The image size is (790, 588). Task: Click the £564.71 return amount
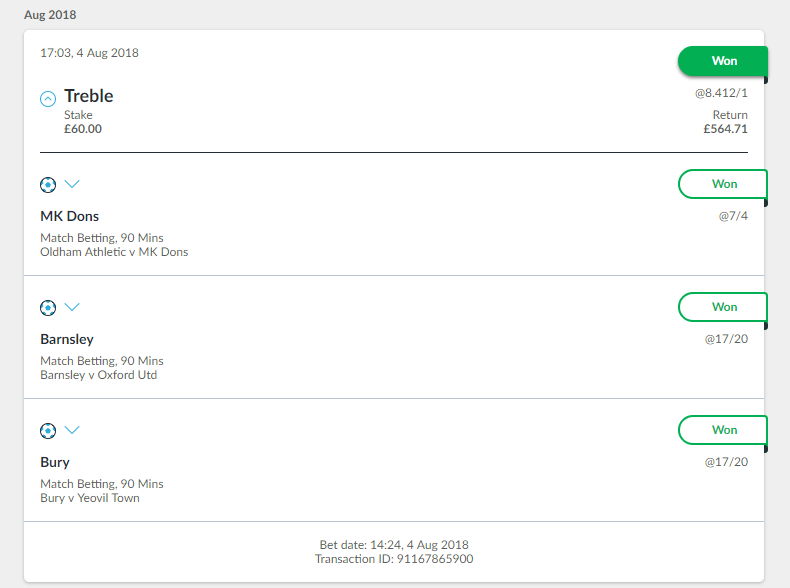point(726,129)
